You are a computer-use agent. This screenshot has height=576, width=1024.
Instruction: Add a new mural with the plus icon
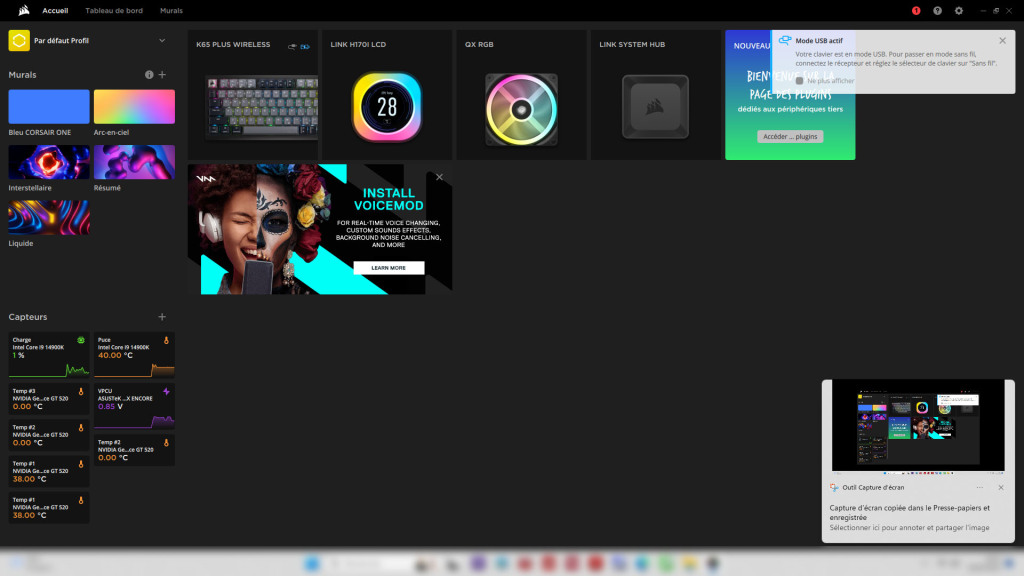coord(162,74)
